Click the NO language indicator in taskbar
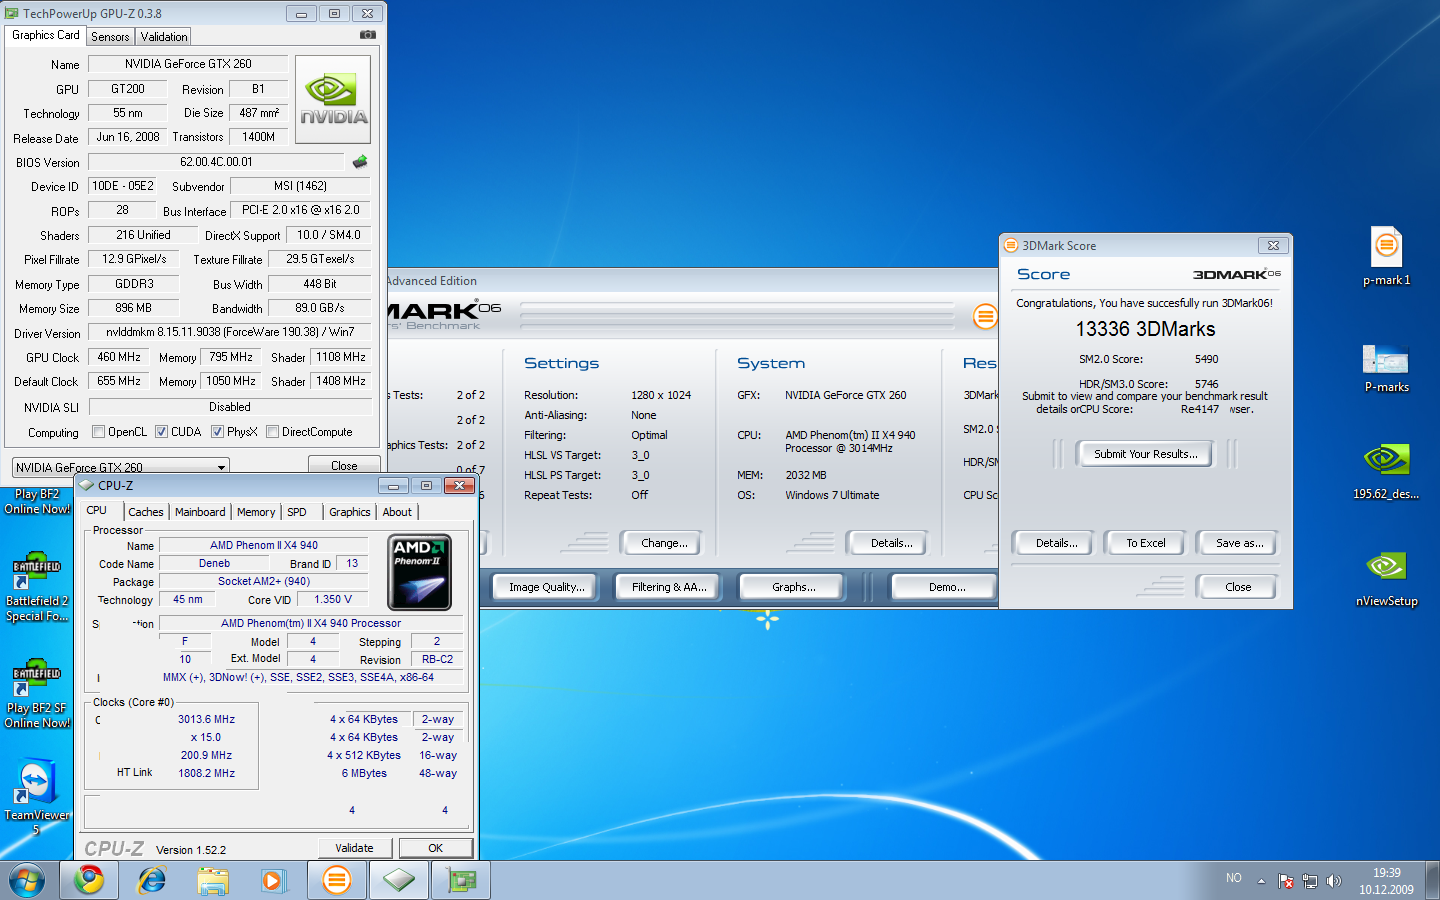Image resolution: width=1440 pixels, height=900 pixels. point(1234,878)
